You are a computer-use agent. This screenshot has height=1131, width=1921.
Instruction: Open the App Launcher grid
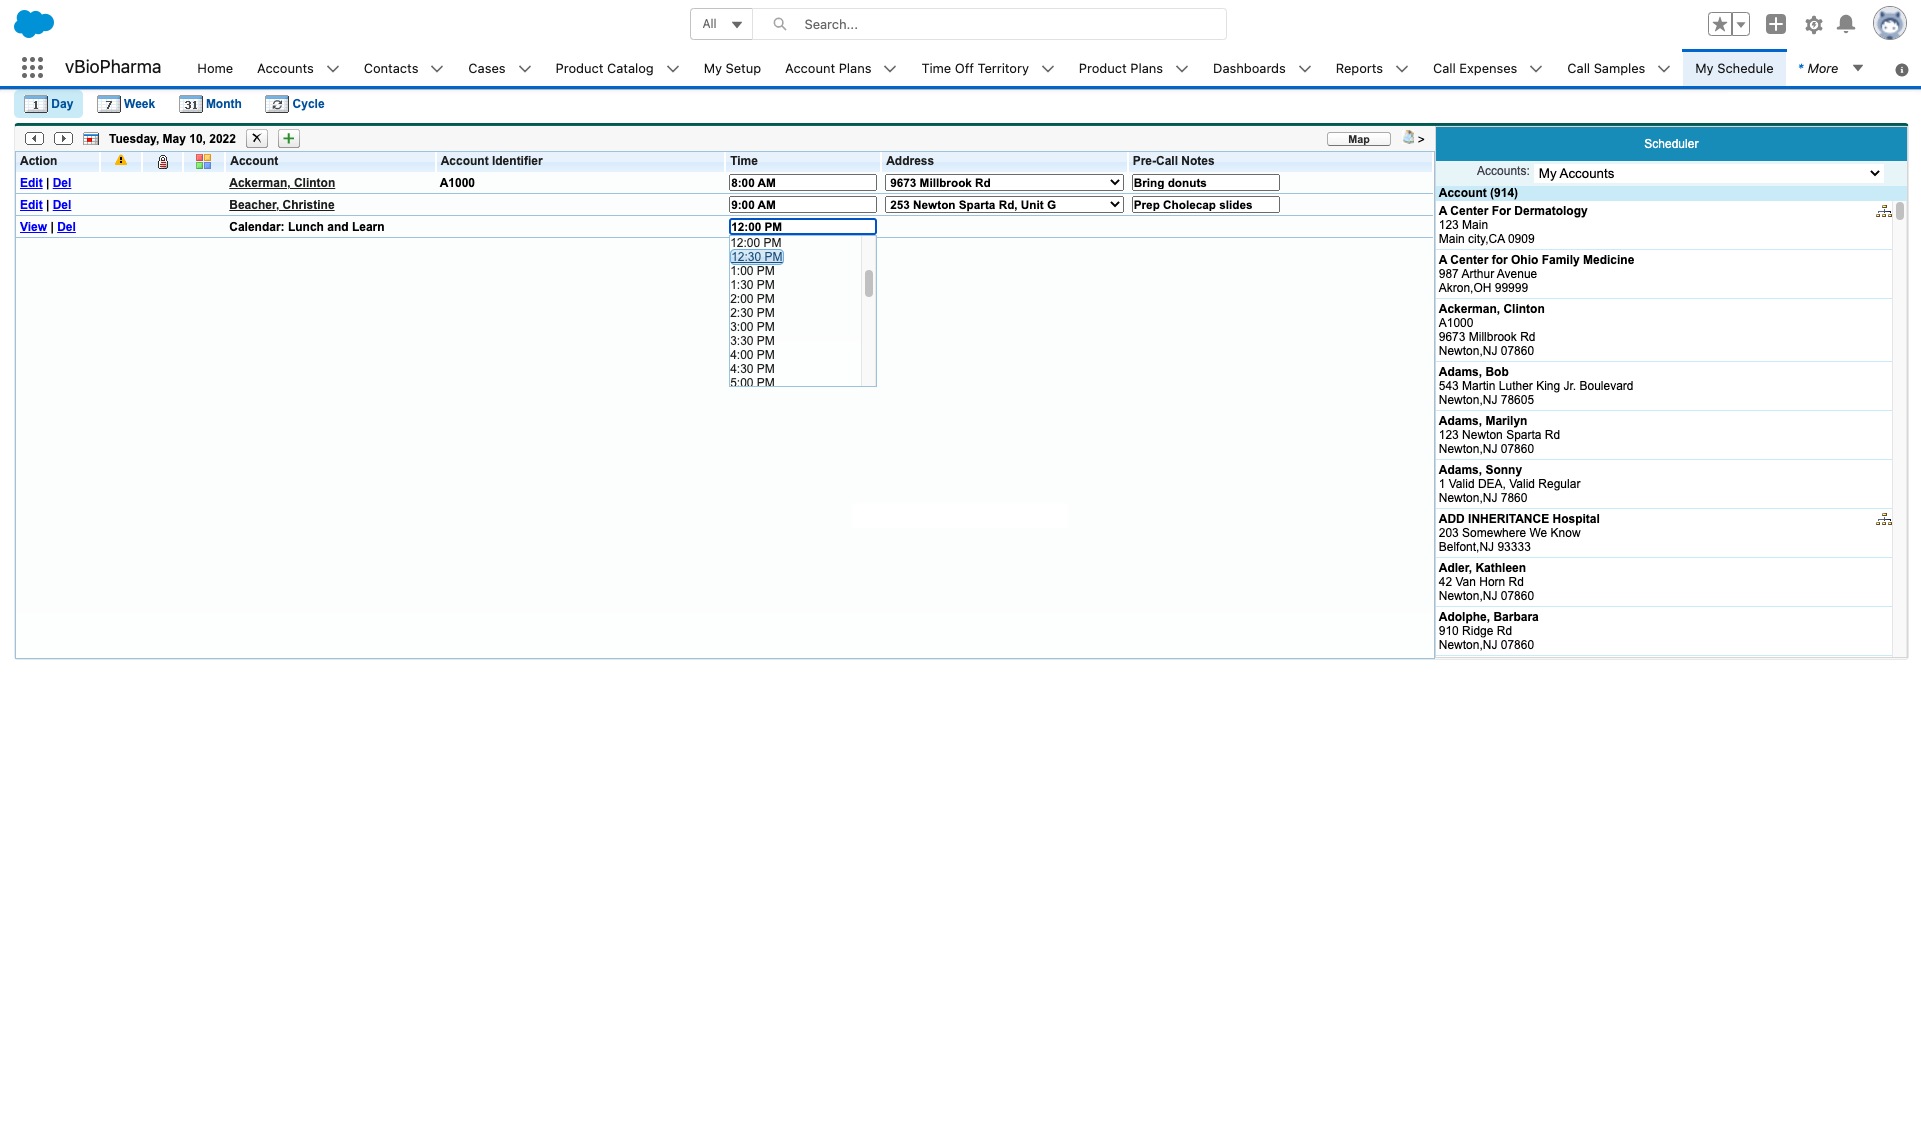coord(32,68)
